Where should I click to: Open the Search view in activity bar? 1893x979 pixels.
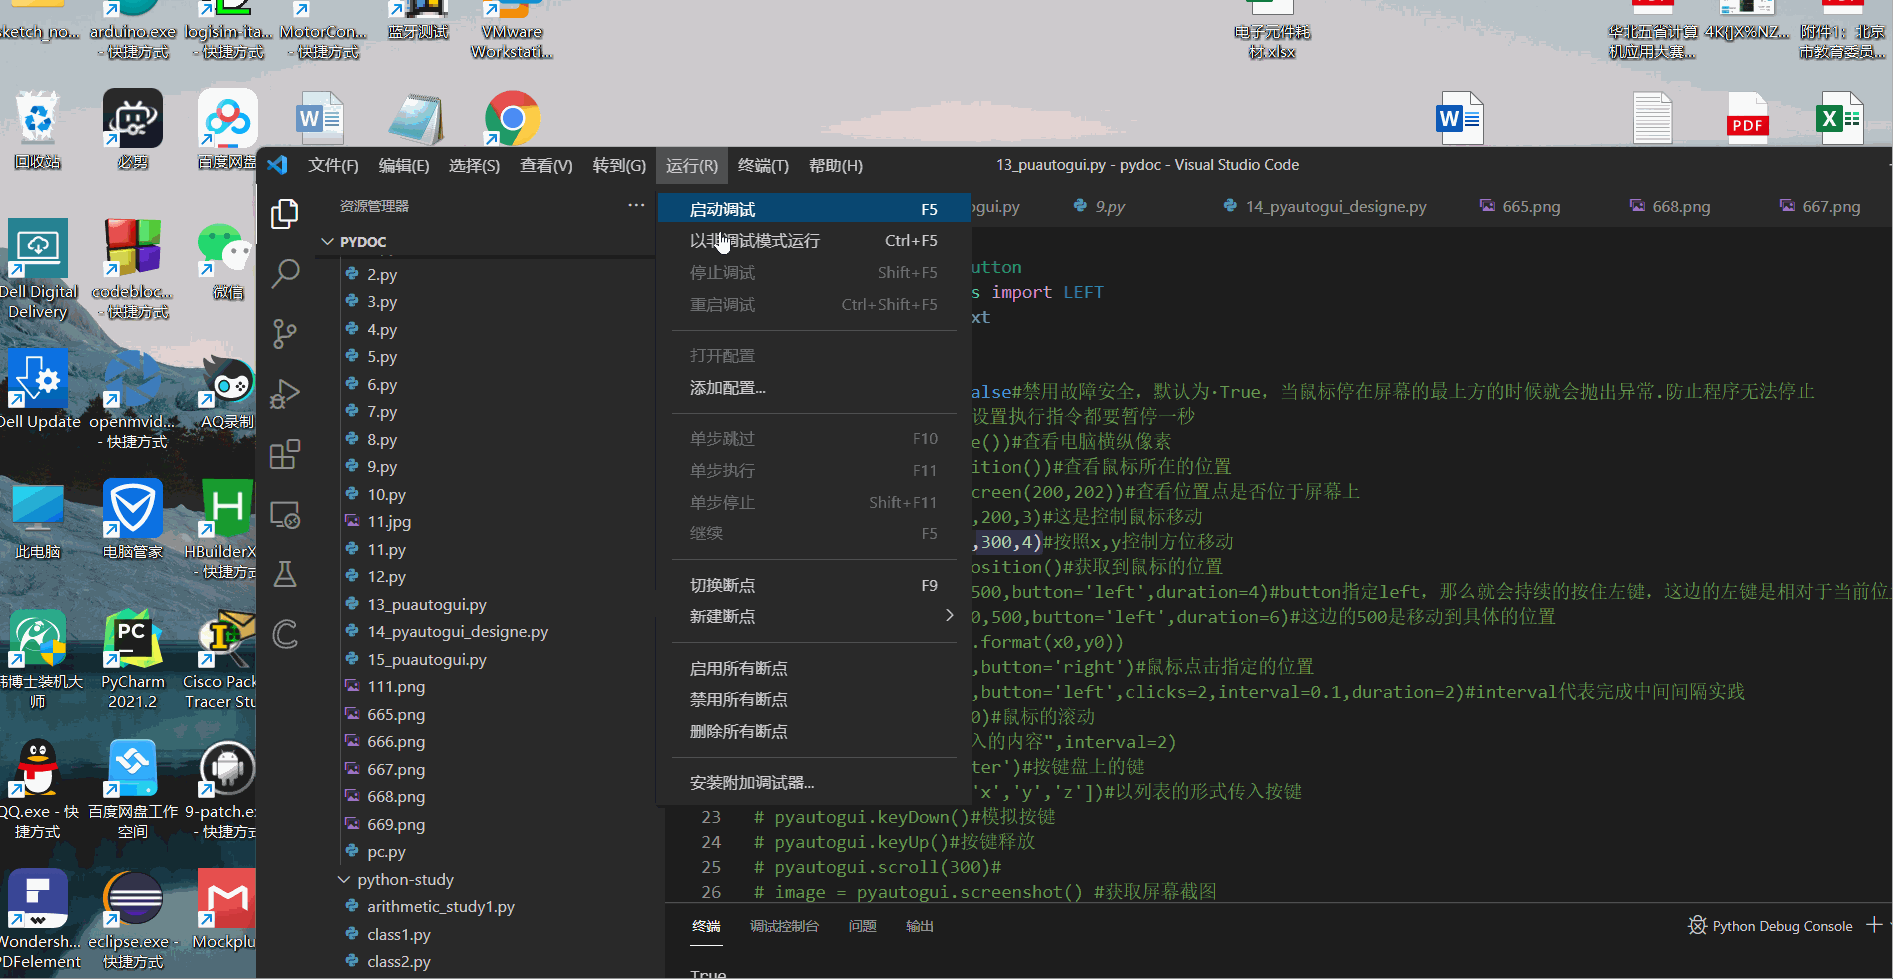coord(285,273)
